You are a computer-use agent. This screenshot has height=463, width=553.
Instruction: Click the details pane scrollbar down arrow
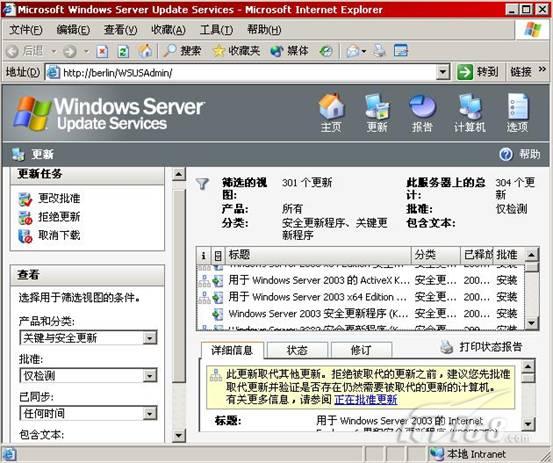(x=528, y=424)
